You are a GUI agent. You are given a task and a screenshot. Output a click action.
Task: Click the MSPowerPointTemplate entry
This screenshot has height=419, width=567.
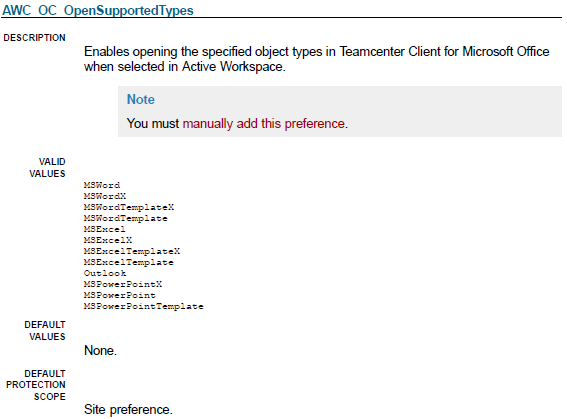click(144, 306)
